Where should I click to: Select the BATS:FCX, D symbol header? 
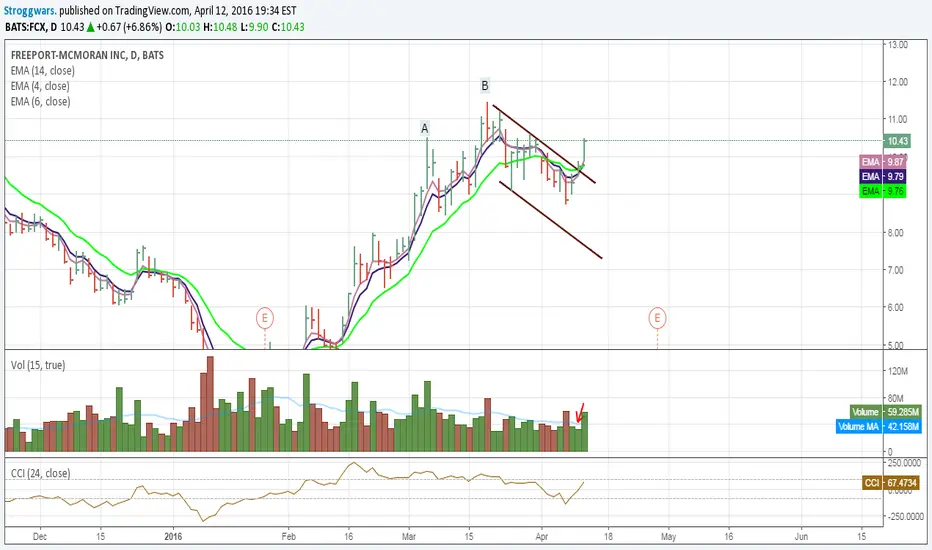click(31, 27)
